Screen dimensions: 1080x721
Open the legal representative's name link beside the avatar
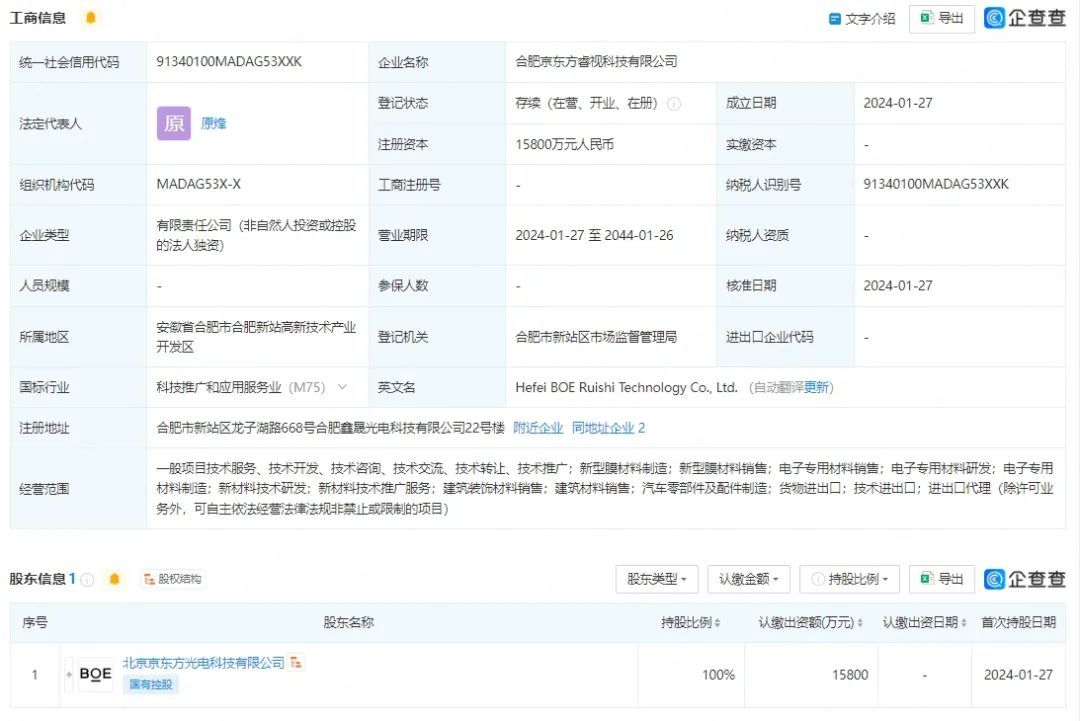pos(214,123)
